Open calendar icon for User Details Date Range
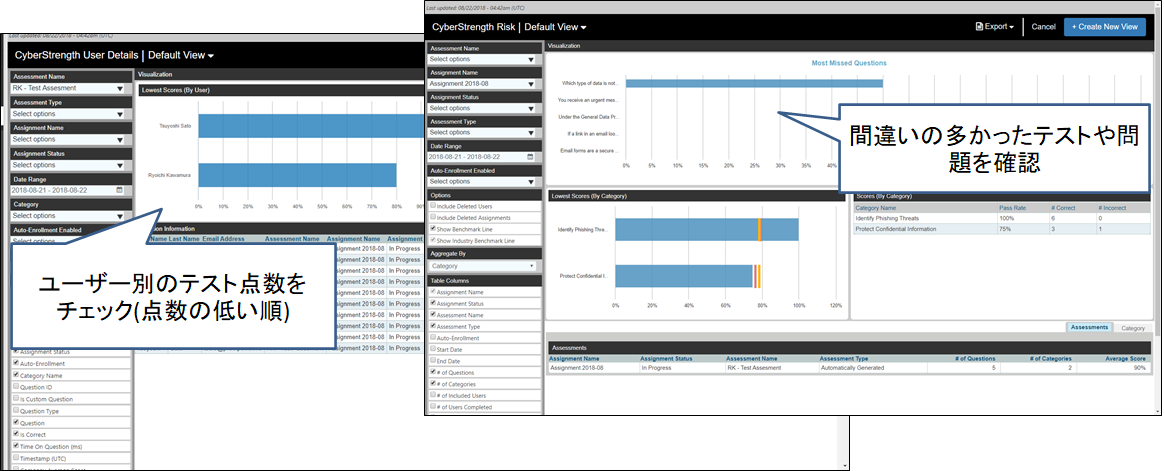1164x471 pixels. click(120, 190)
